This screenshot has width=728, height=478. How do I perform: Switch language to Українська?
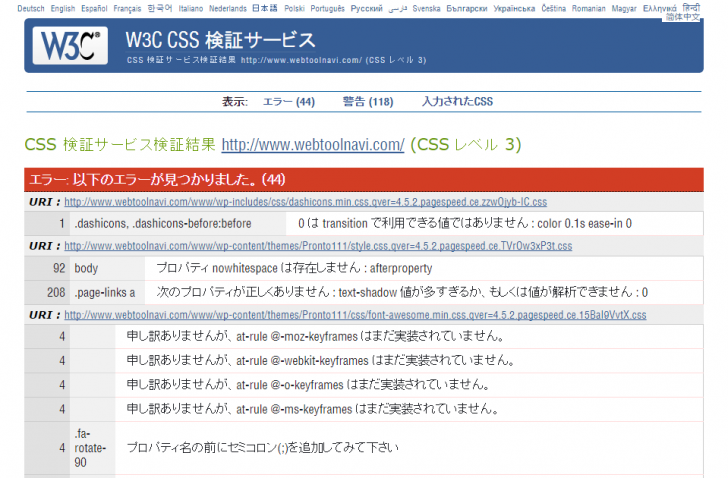point(514,8)
